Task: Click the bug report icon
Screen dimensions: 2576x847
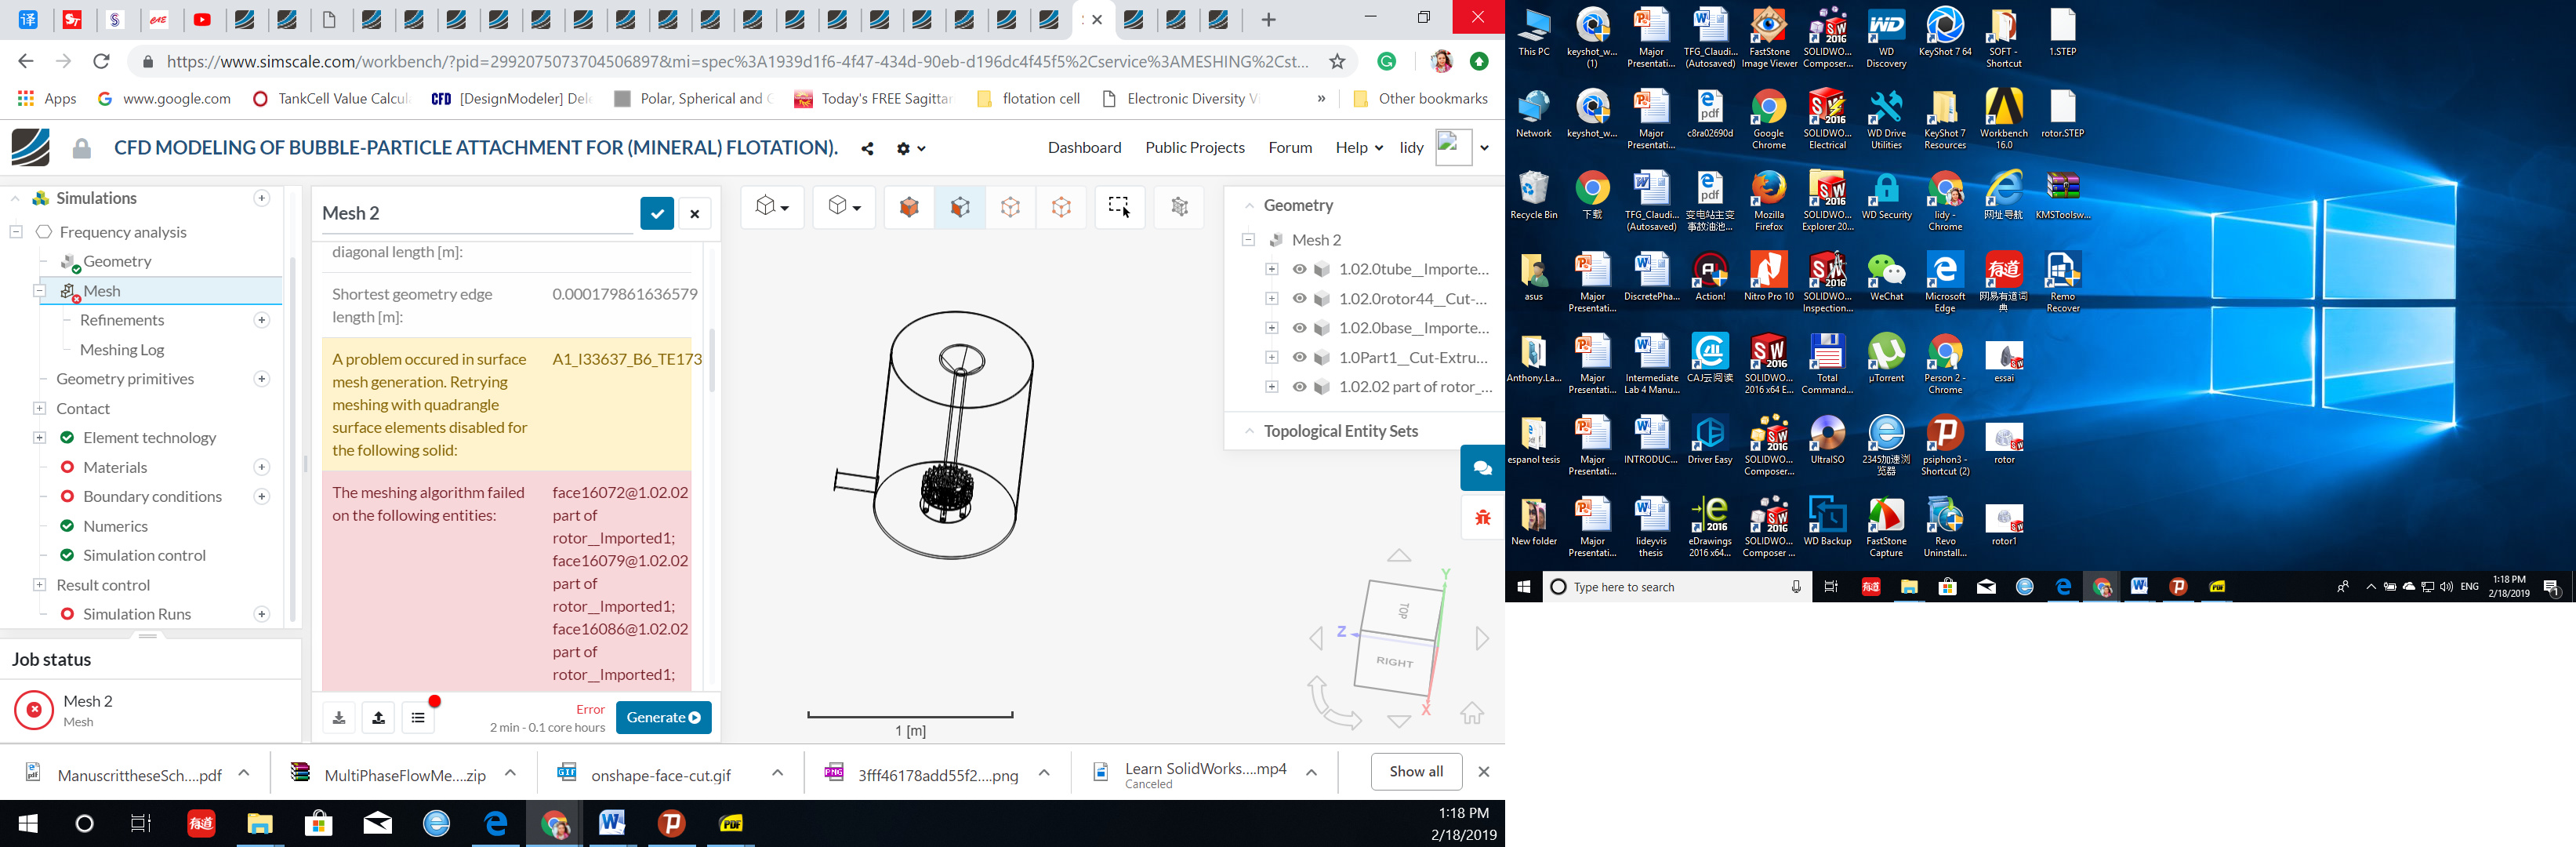Action: click(1482, 517)
